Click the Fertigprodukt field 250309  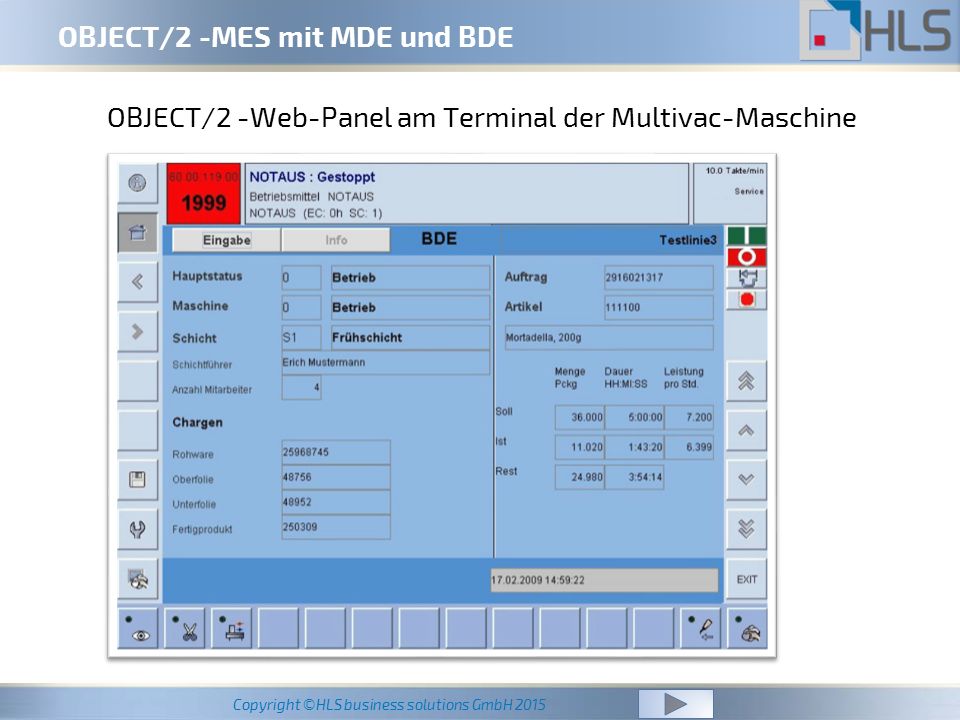336,527
